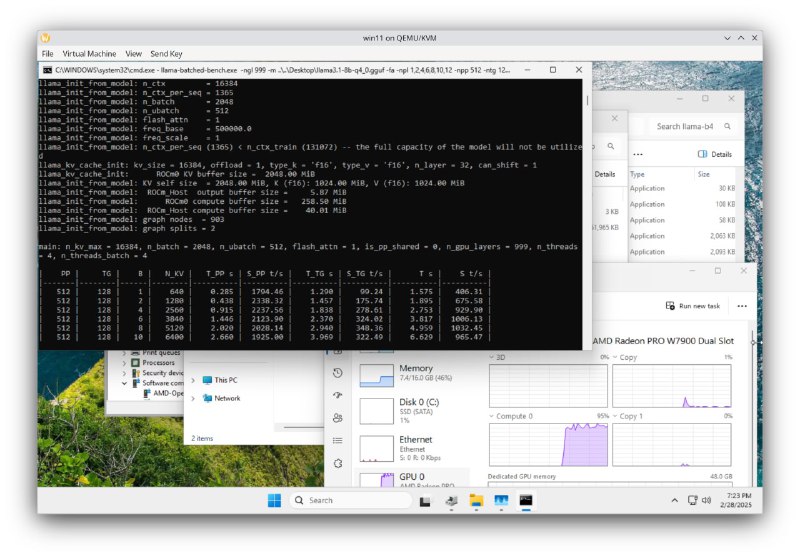Collapse Software components in Device Manager

pos(124,383)
